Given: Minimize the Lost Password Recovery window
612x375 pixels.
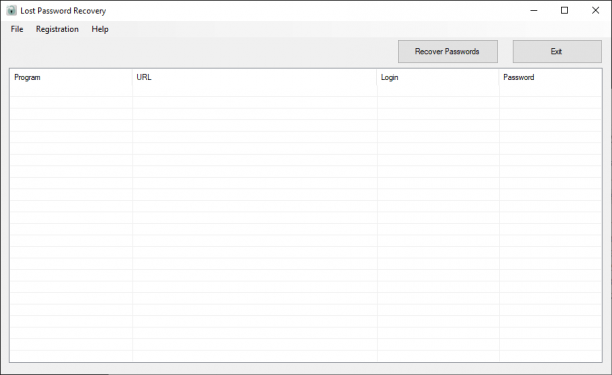Looking at the screenshot, I should (x=534, y=11).
